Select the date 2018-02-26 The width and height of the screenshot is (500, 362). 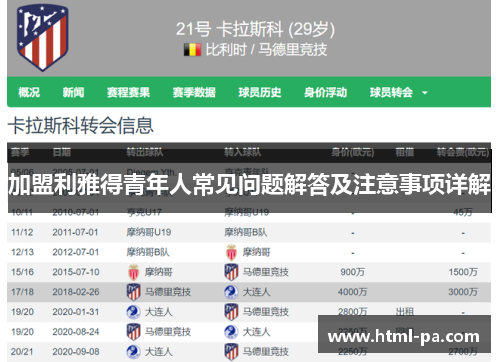click(x=76, y=292)
